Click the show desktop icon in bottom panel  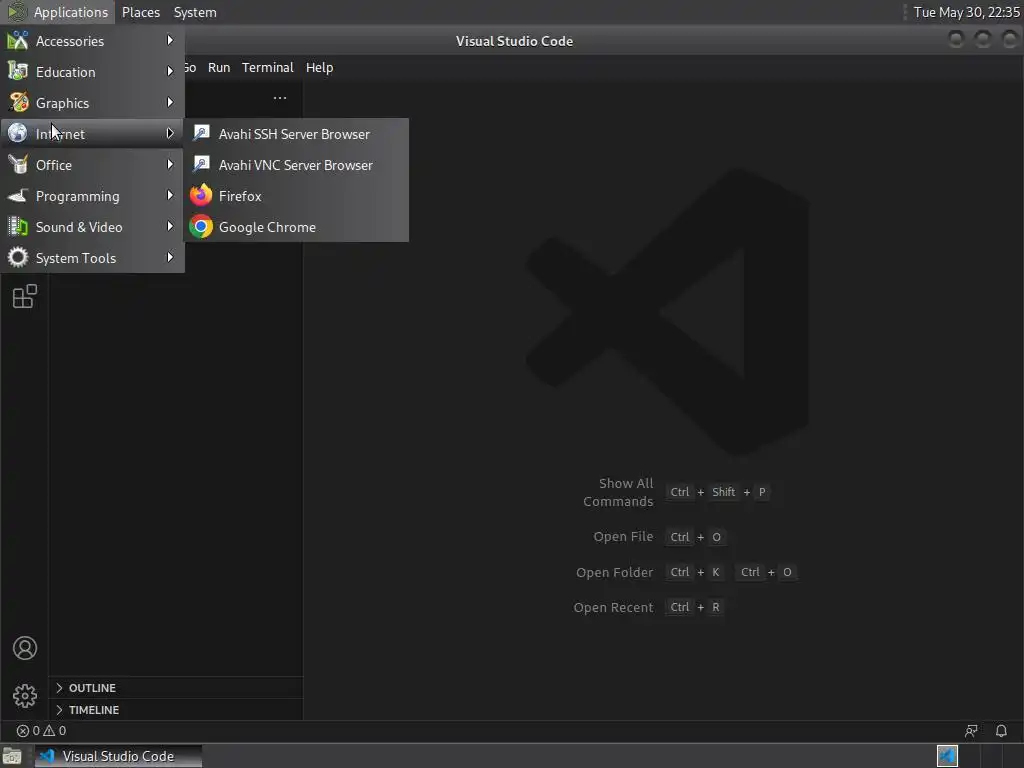pyautogui.click(x=12, y=756)
